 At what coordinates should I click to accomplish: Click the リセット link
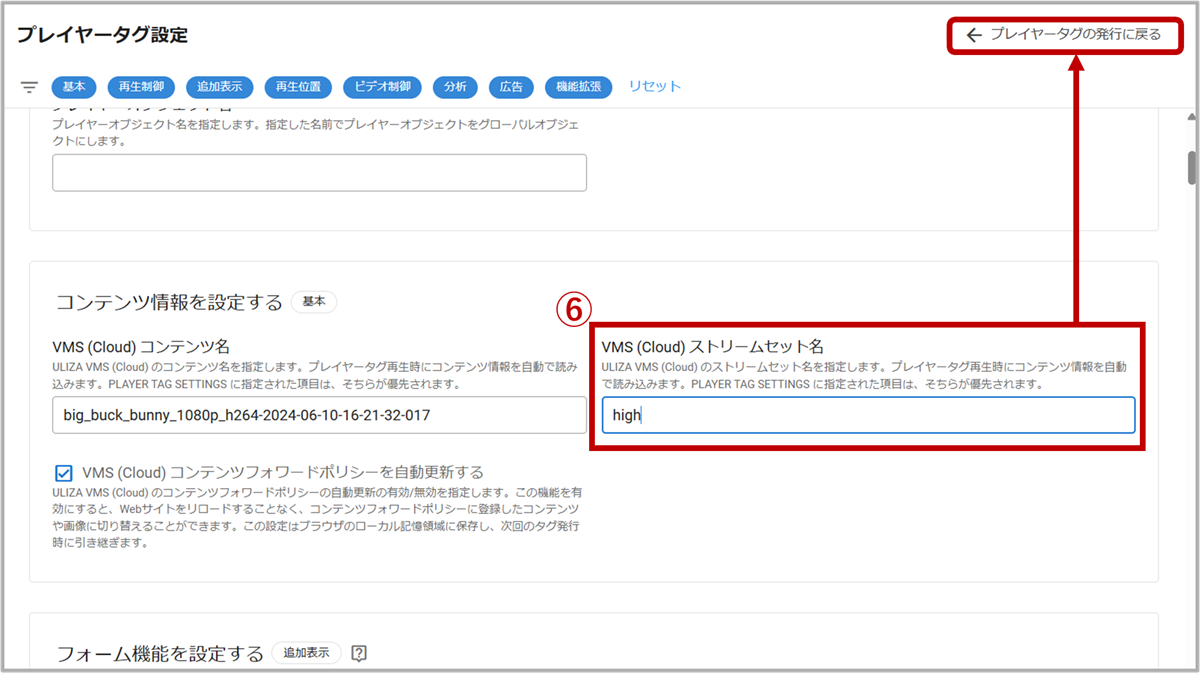pyautogui.click(x=654, y=86)
